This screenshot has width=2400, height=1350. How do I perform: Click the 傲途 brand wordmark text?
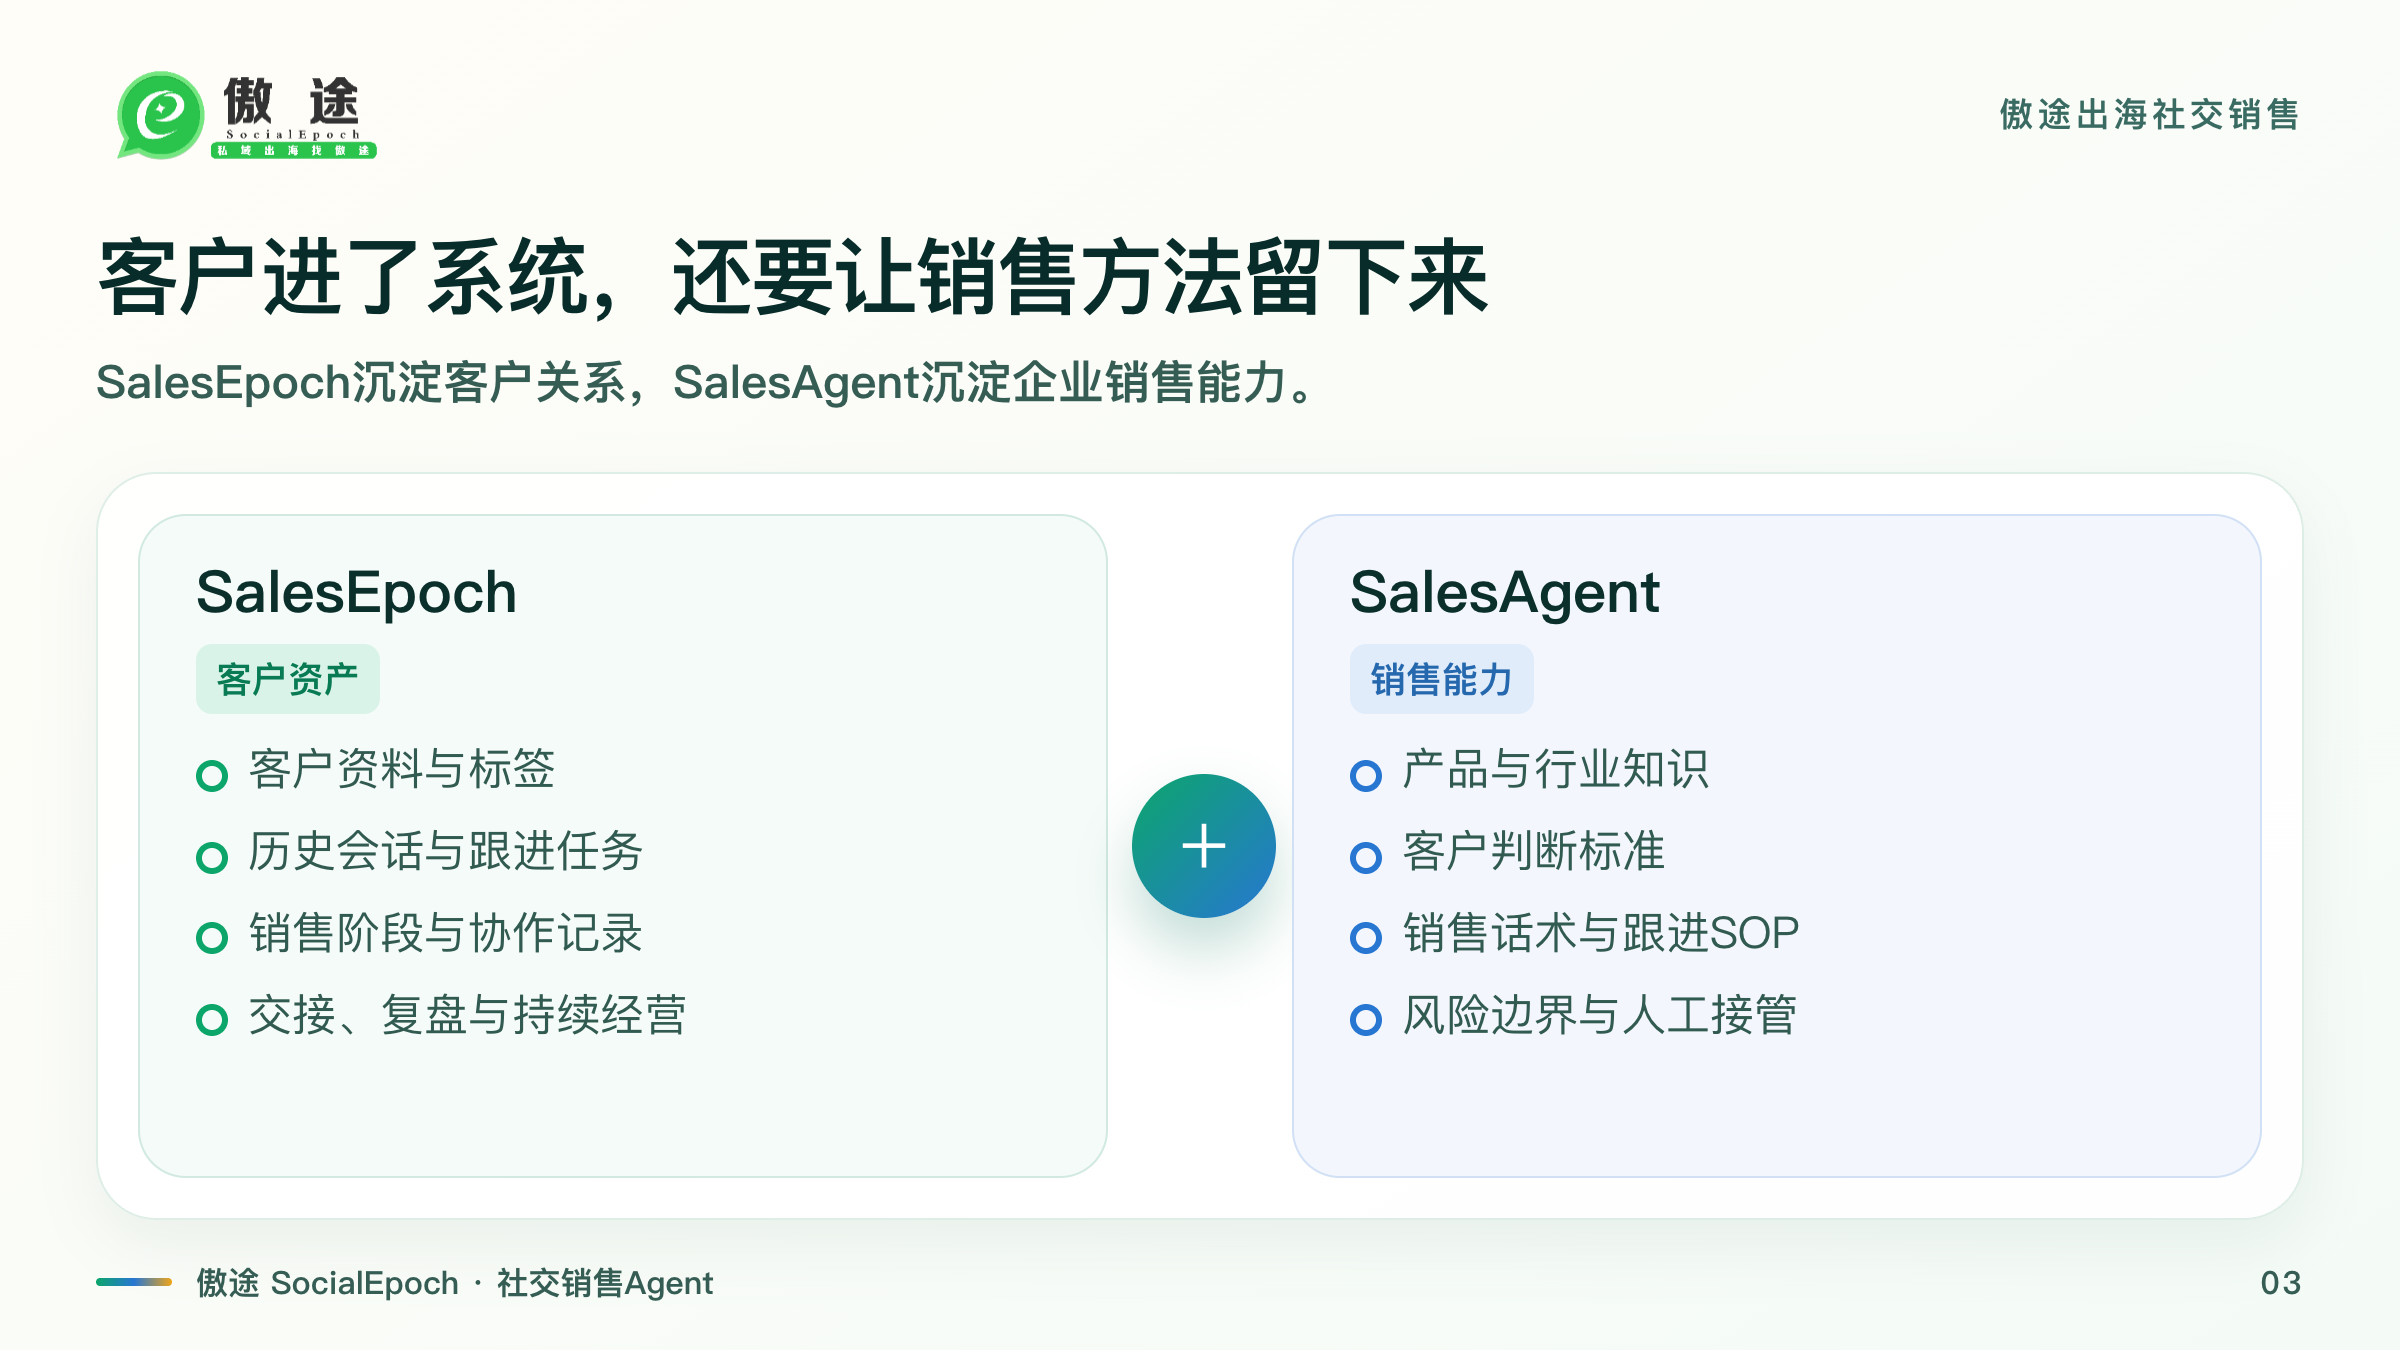click(x=292, y=101)
